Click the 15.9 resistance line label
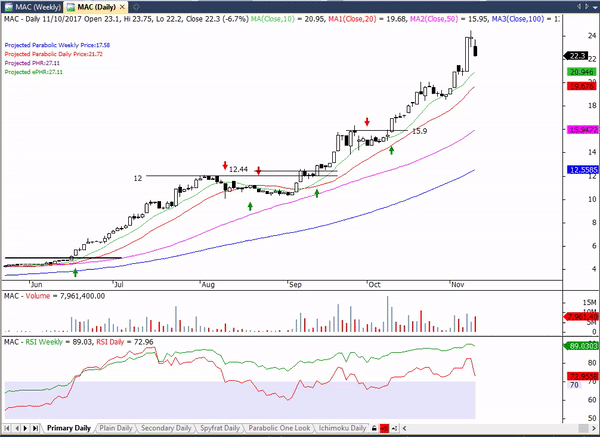 pos(419,131)
